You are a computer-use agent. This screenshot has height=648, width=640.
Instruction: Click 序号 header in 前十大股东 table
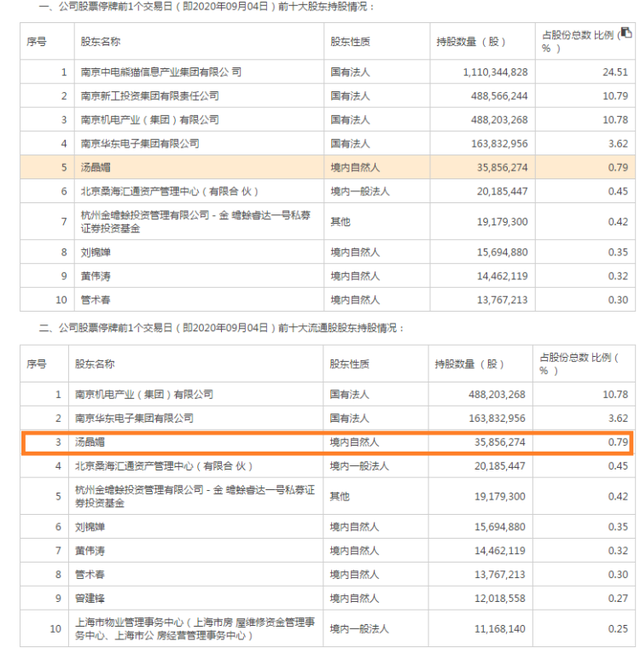[36, 42]
